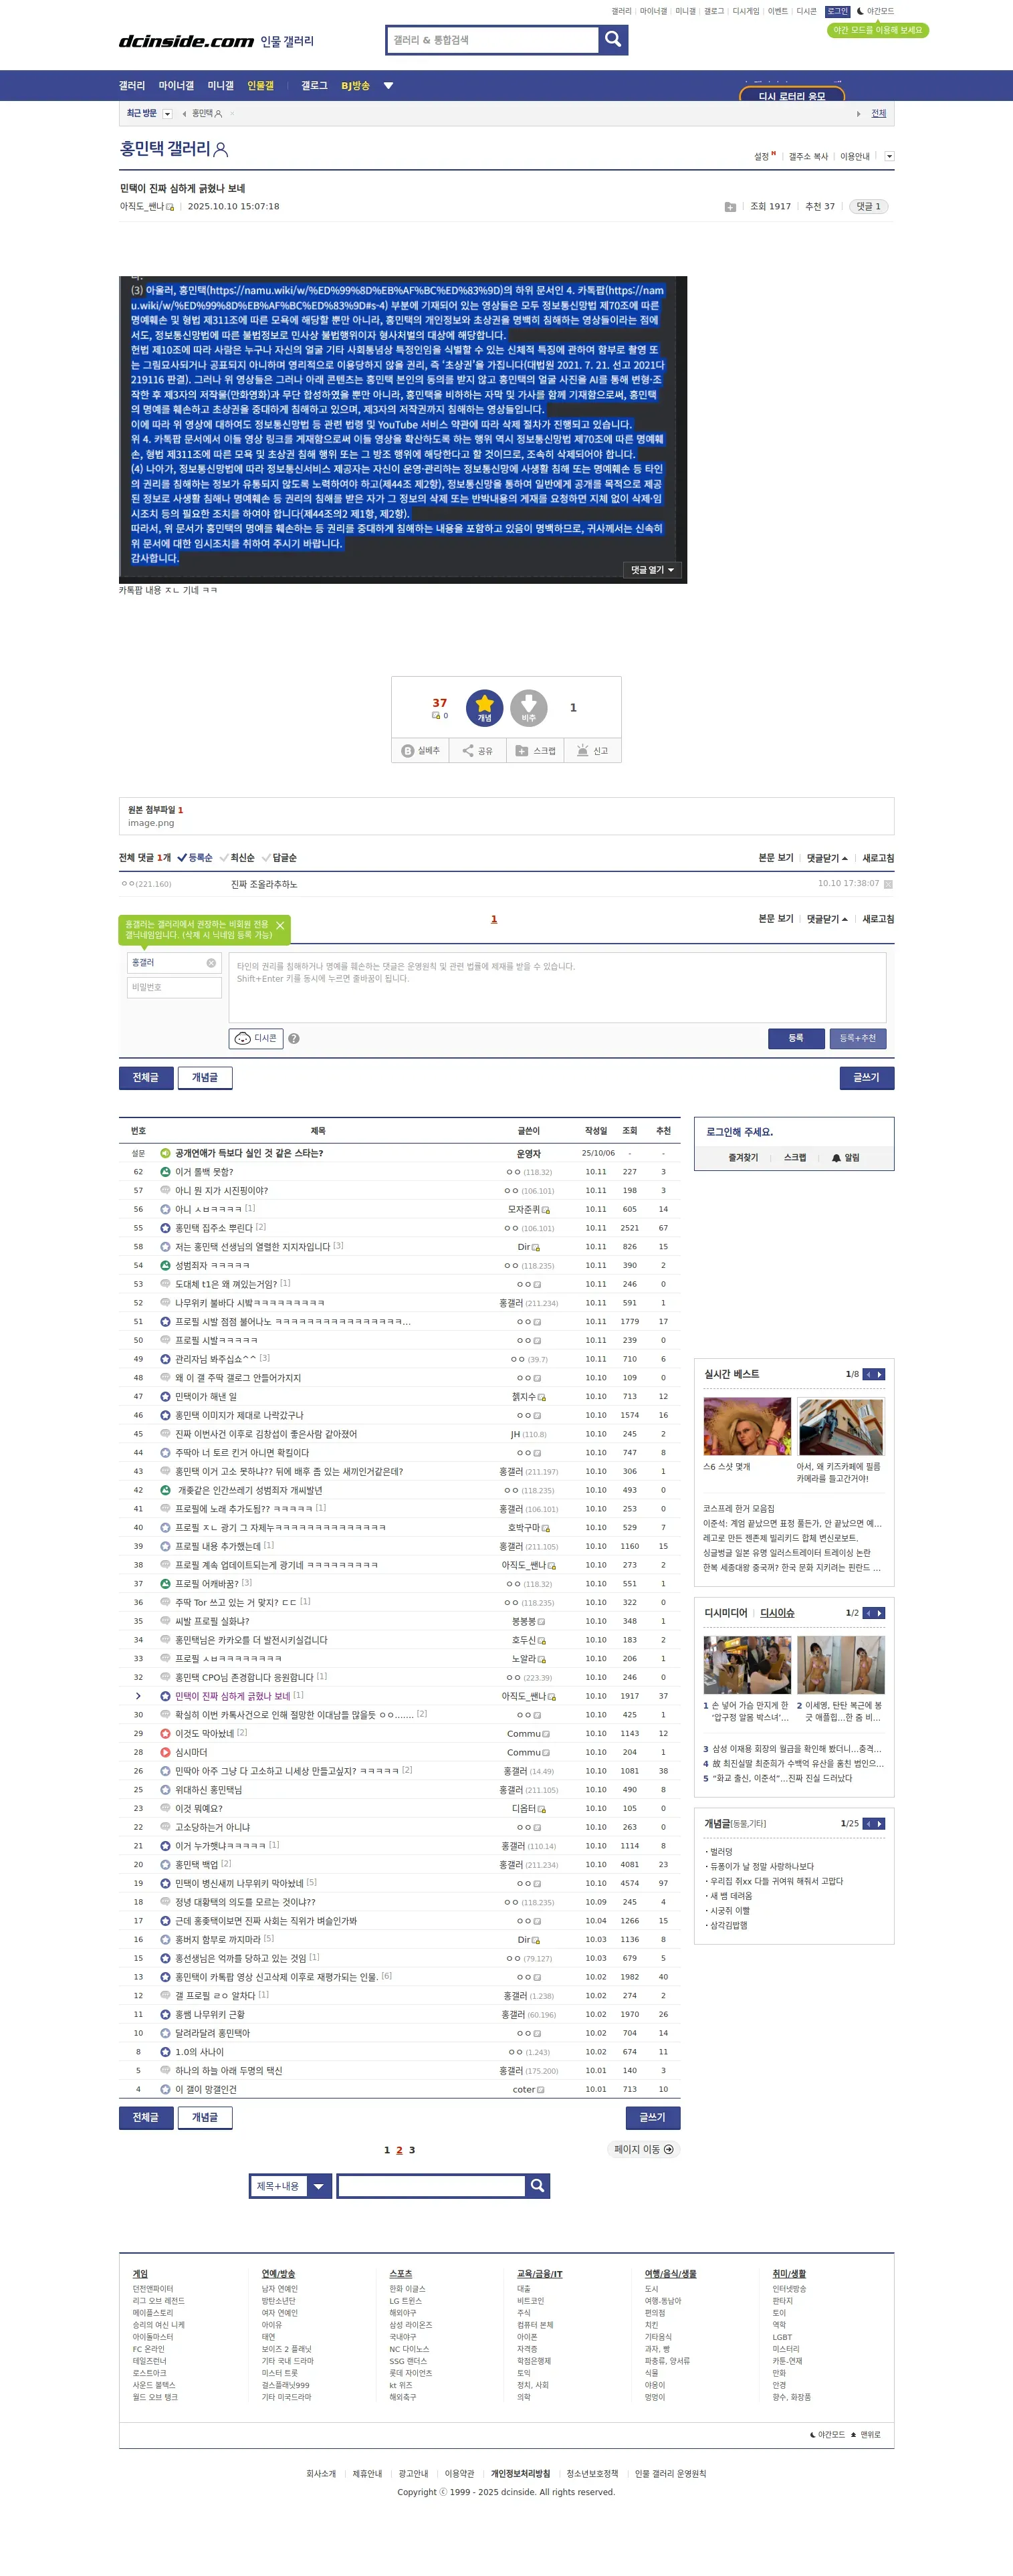Click the 디시콘 emoticon button
Screen dimensions: 1013x2576
(x=256, y=1038)
